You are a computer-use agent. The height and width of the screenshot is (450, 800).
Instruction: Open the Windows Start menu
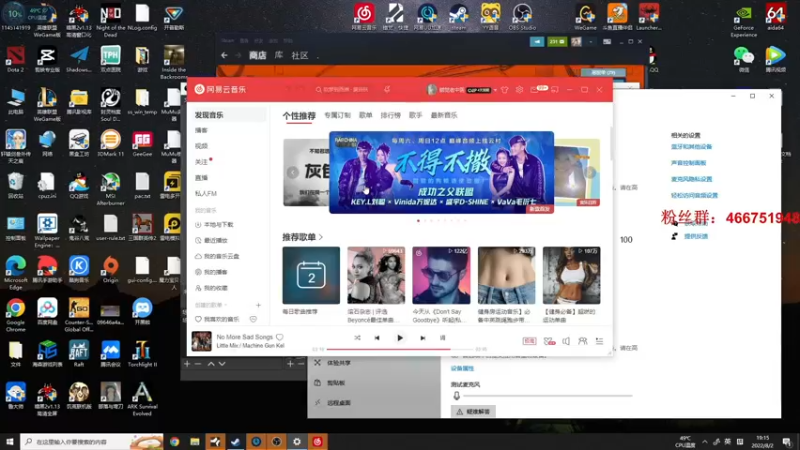(x=9, y=441)
